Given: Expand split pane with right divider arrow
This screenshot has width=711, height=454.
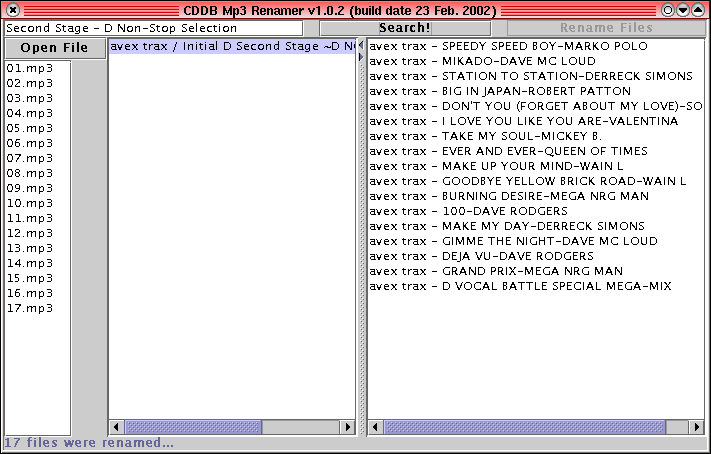Looking at the screenshot, I should [x=361, y=57].
